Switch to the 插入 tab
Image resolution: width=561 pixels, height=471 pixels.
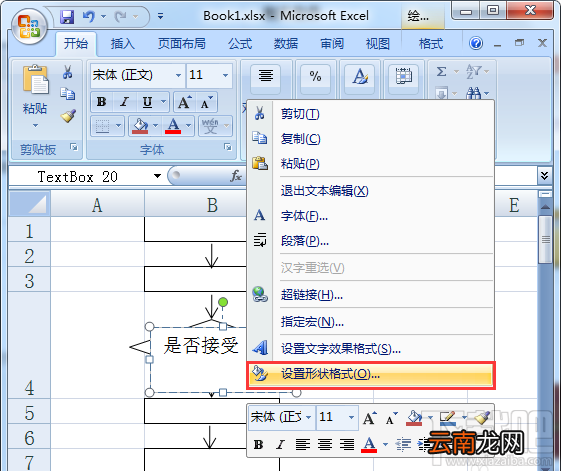click(122, 44)
